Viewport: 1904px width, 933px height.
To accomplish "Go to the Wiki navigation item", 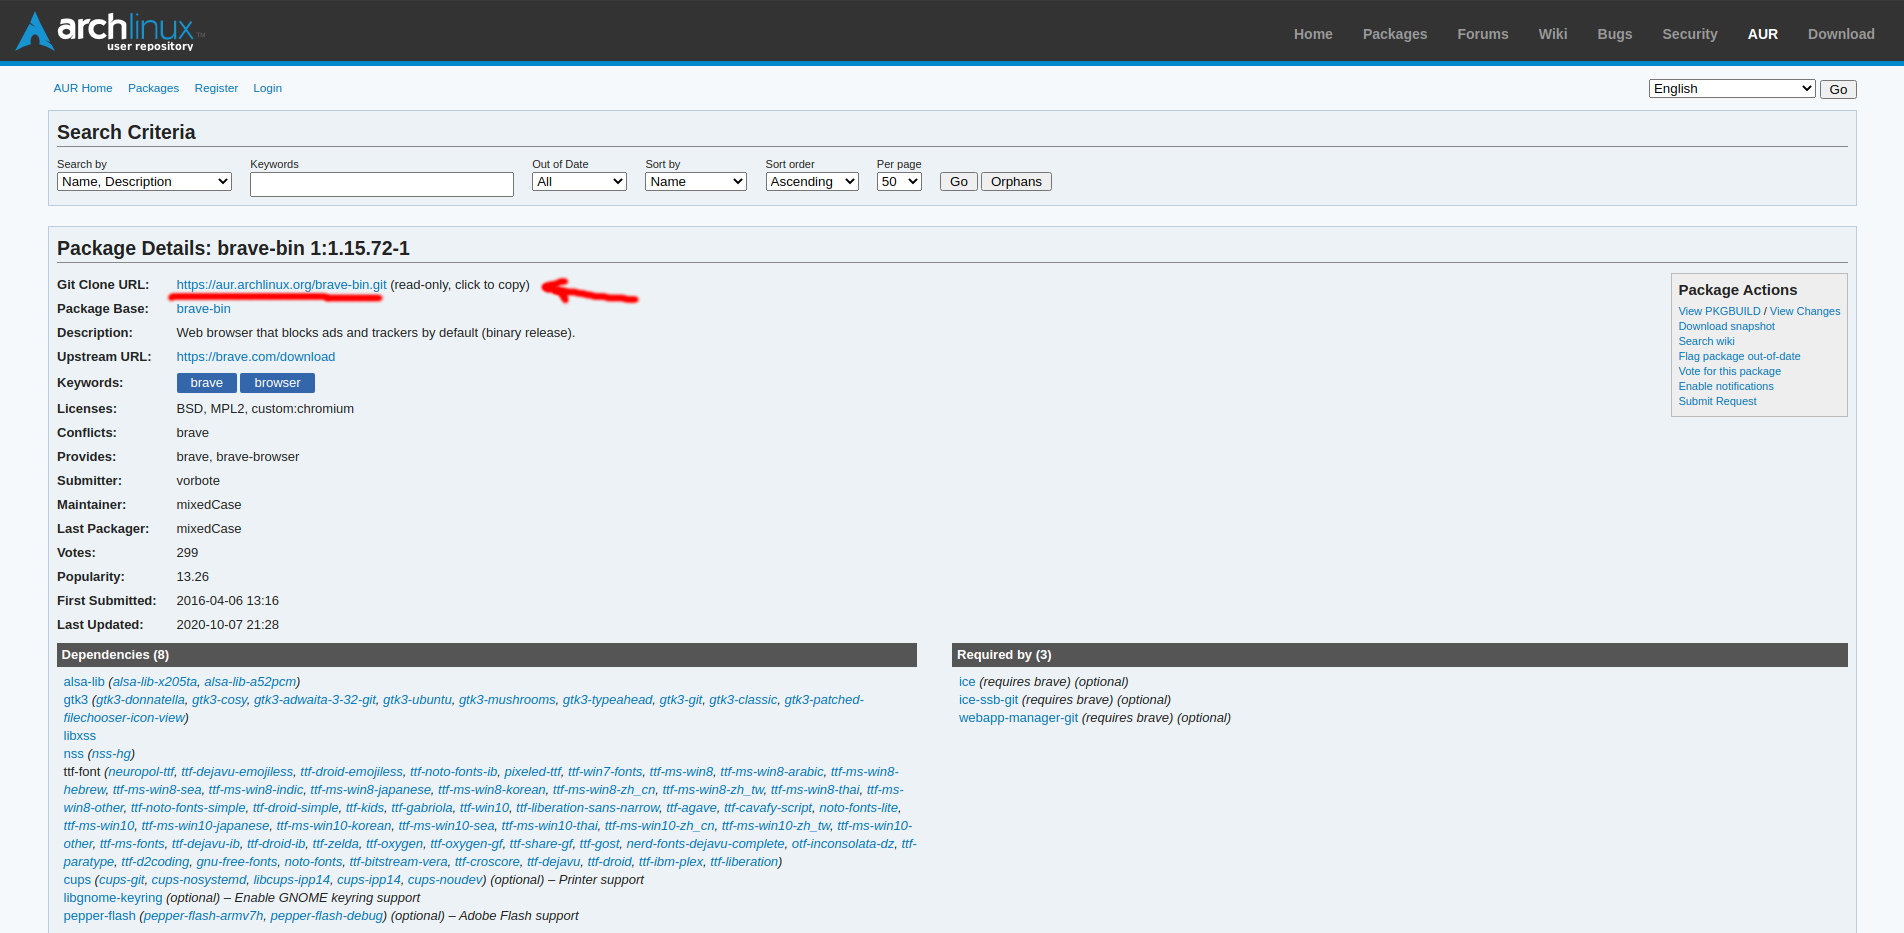I will click(1552, 34).
